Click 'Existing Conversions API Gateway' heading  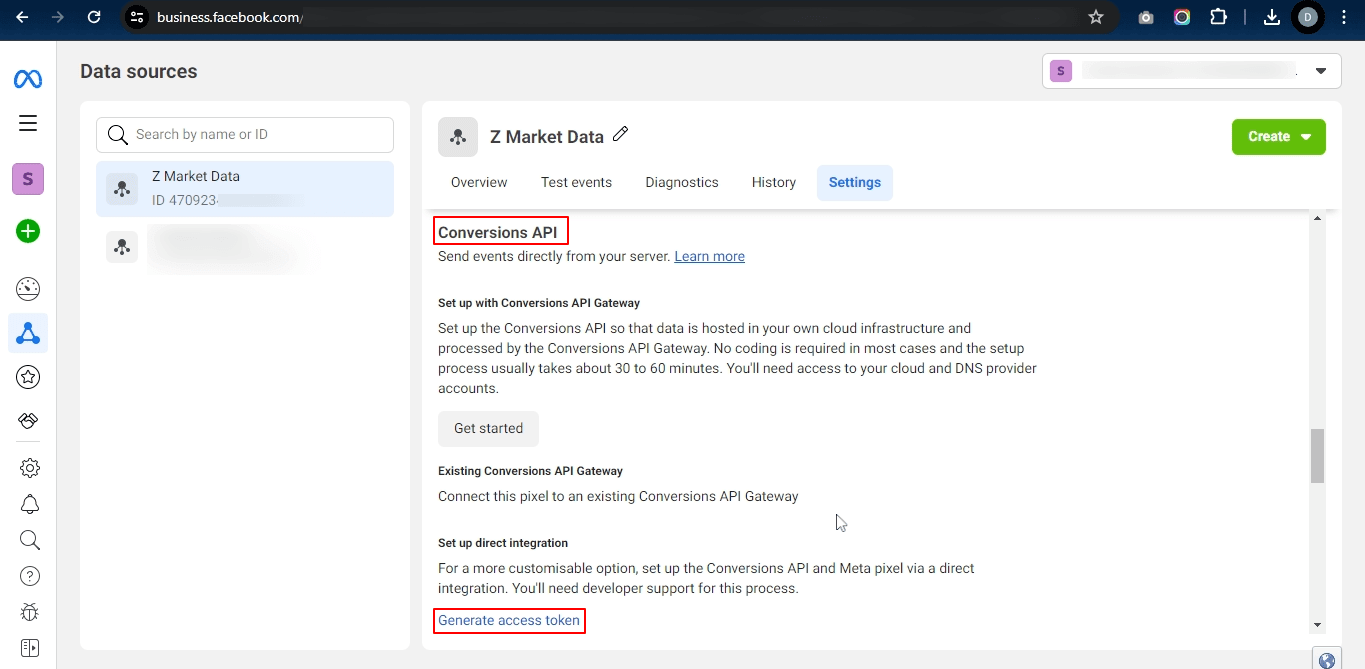pos(530,471)
